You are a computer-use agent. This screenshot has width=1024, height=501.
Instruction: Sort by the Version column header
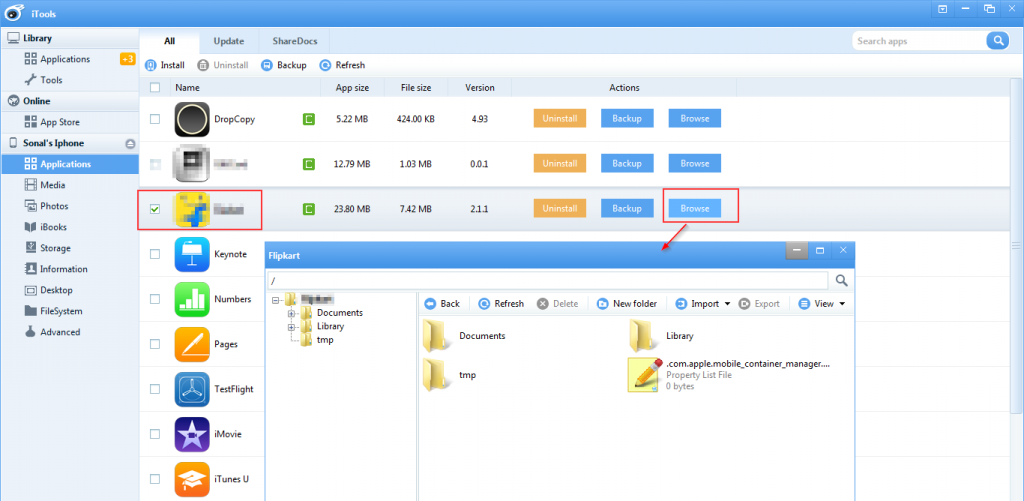(x=479, y=88)
